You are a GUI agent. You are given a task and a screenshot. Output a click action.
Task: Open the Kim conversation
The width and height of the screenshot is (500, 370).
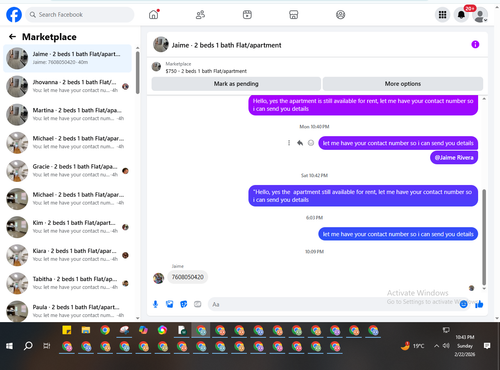(x=68, y=227)
